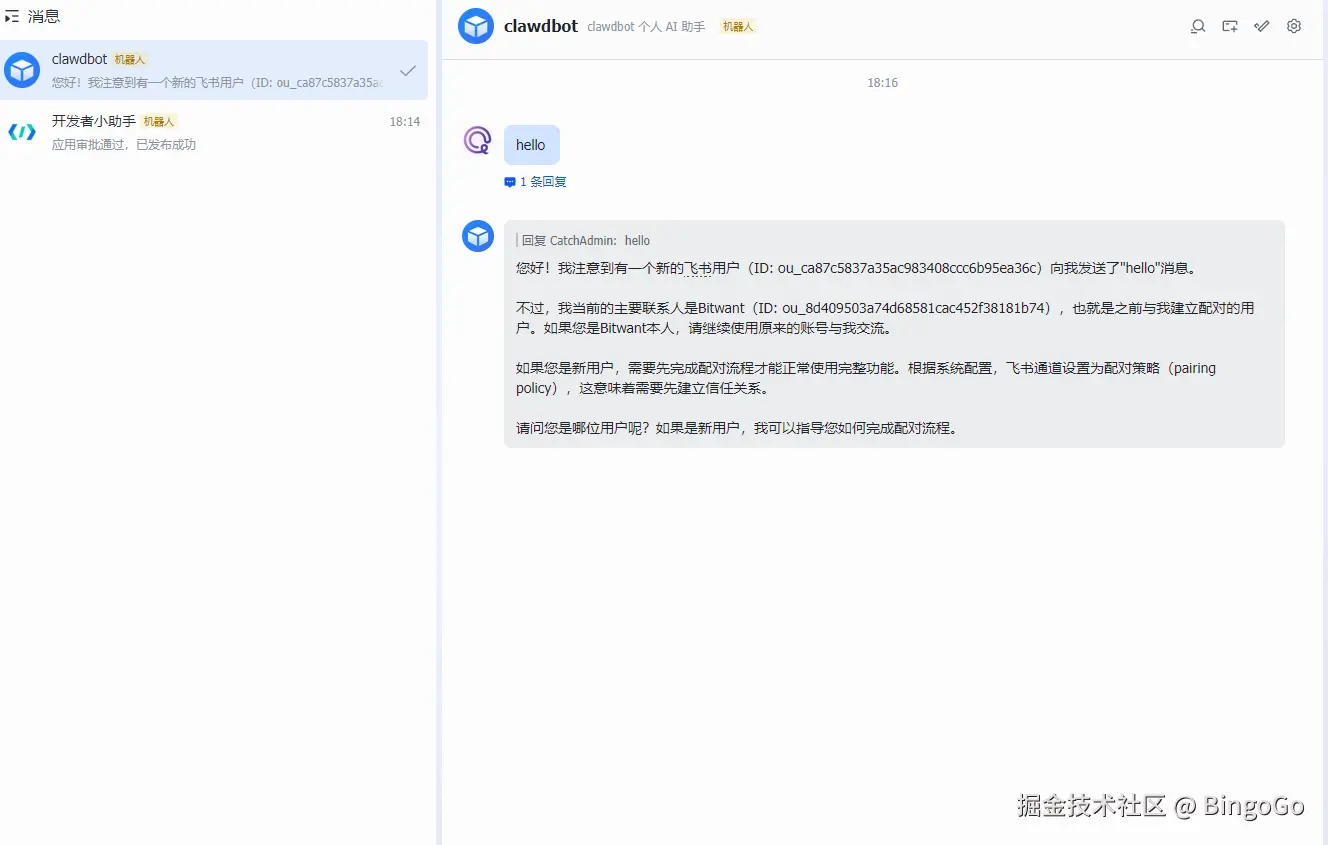Mark messages as read via the double-check icon
The image size is (1328, 845).
[1261, 26]
